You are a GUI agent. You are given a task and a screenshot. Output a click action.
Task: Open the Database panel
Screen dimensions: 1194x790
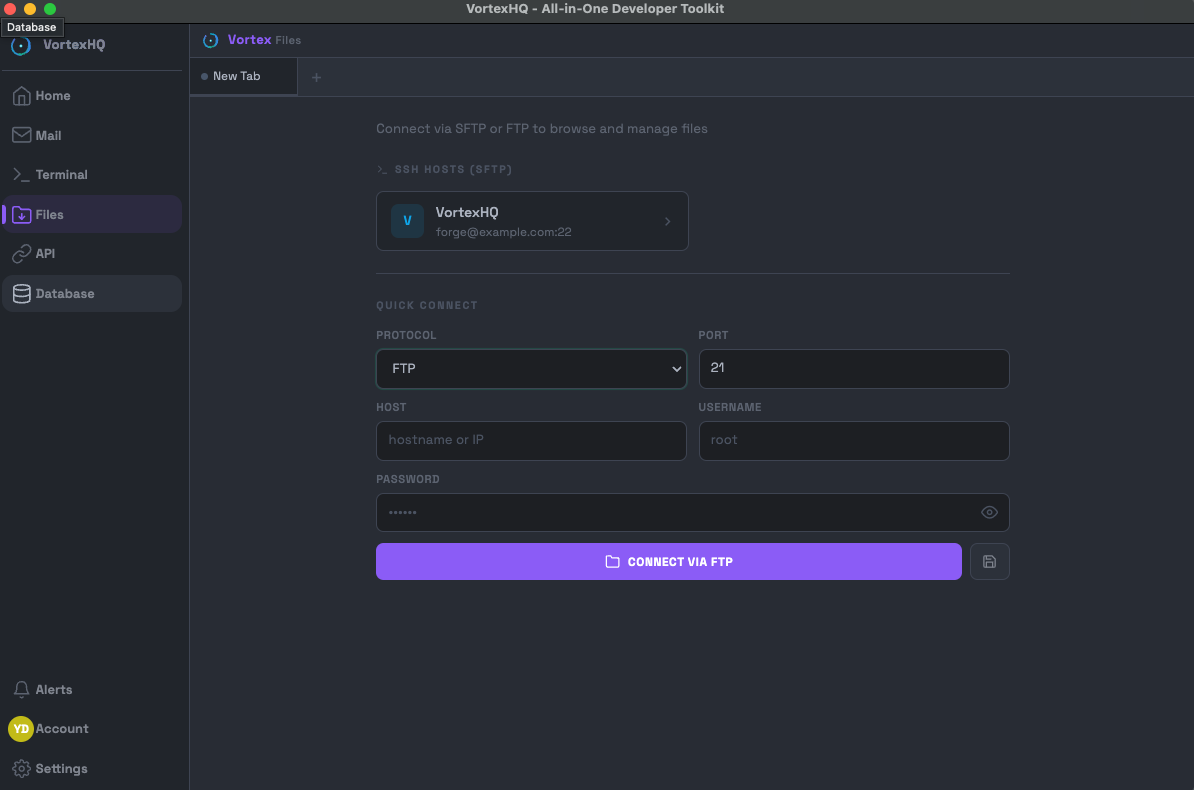[x=65, y=293]
